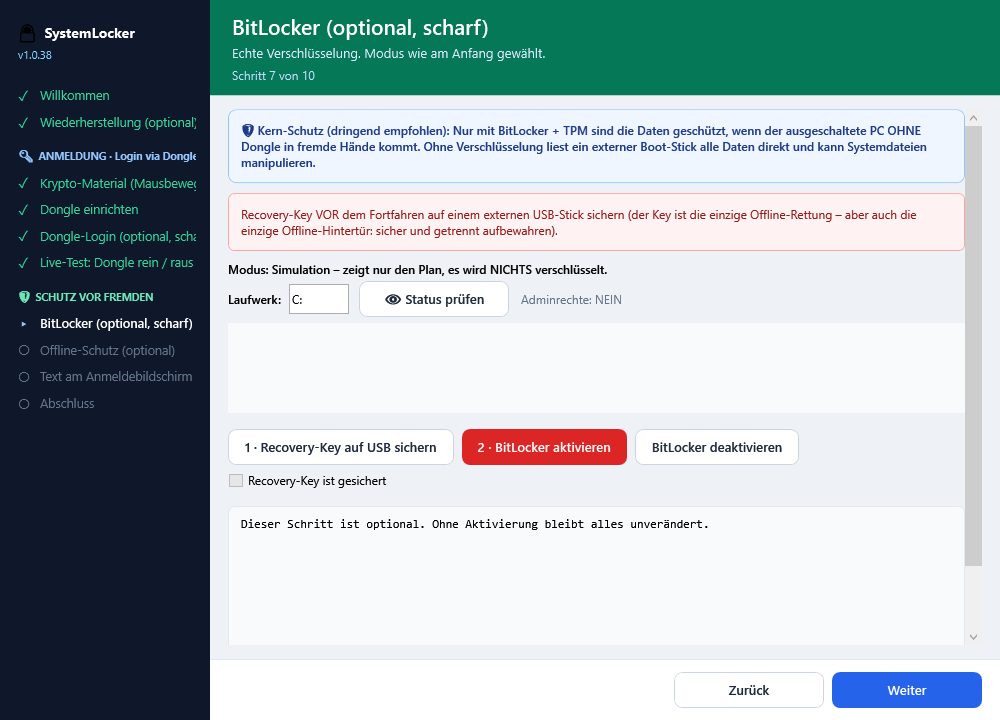Click the blue Kern-Schutz notice text
Screen dimensions: 1000x720
tap(596, 146)
